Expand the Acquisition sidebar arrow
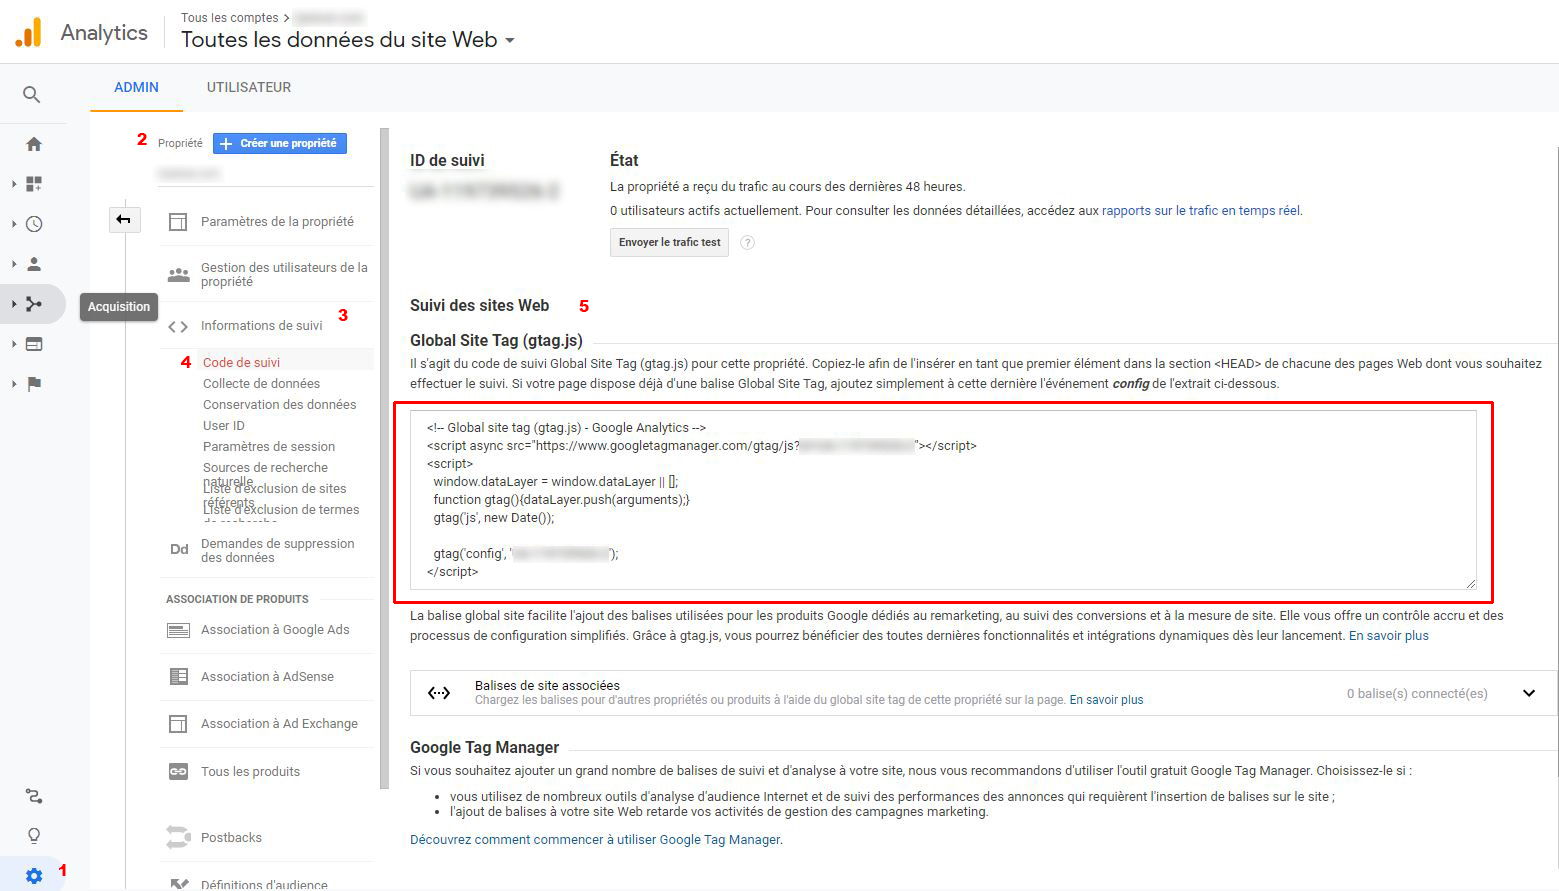Image resolution: width=1559 pixels, height=891 pixels. [x=14, y=304]
